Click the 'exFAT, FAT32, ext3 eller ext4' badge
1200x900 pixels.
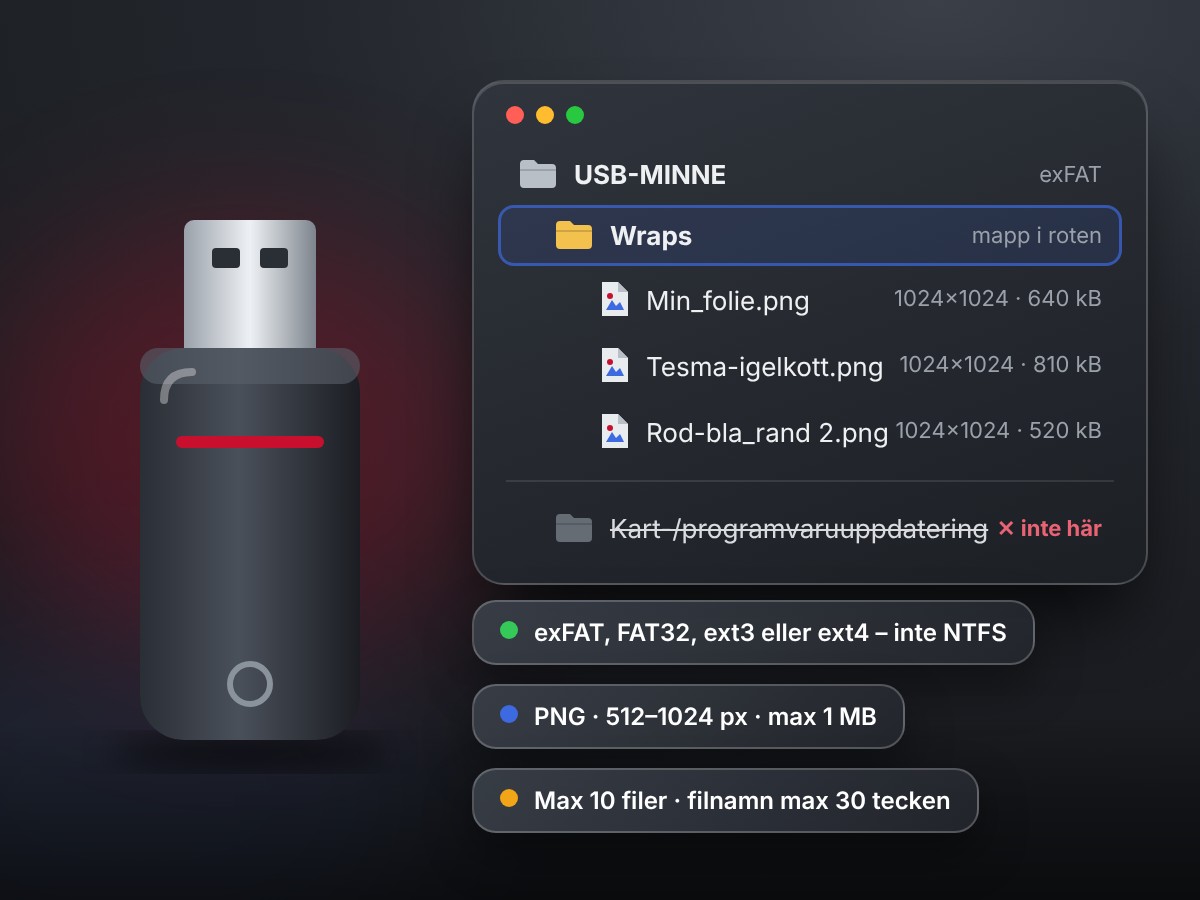tap(753, 632)
